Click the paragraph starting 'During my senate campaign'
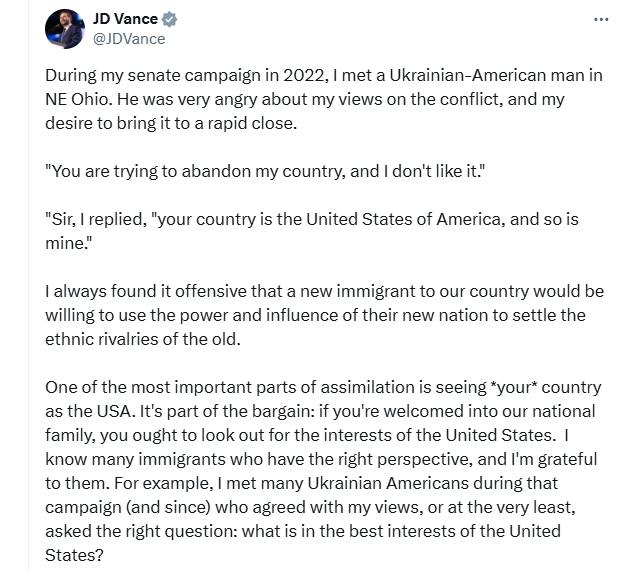Screen dimensions: 623x570 pyautogui.click(x=324, y=99)
